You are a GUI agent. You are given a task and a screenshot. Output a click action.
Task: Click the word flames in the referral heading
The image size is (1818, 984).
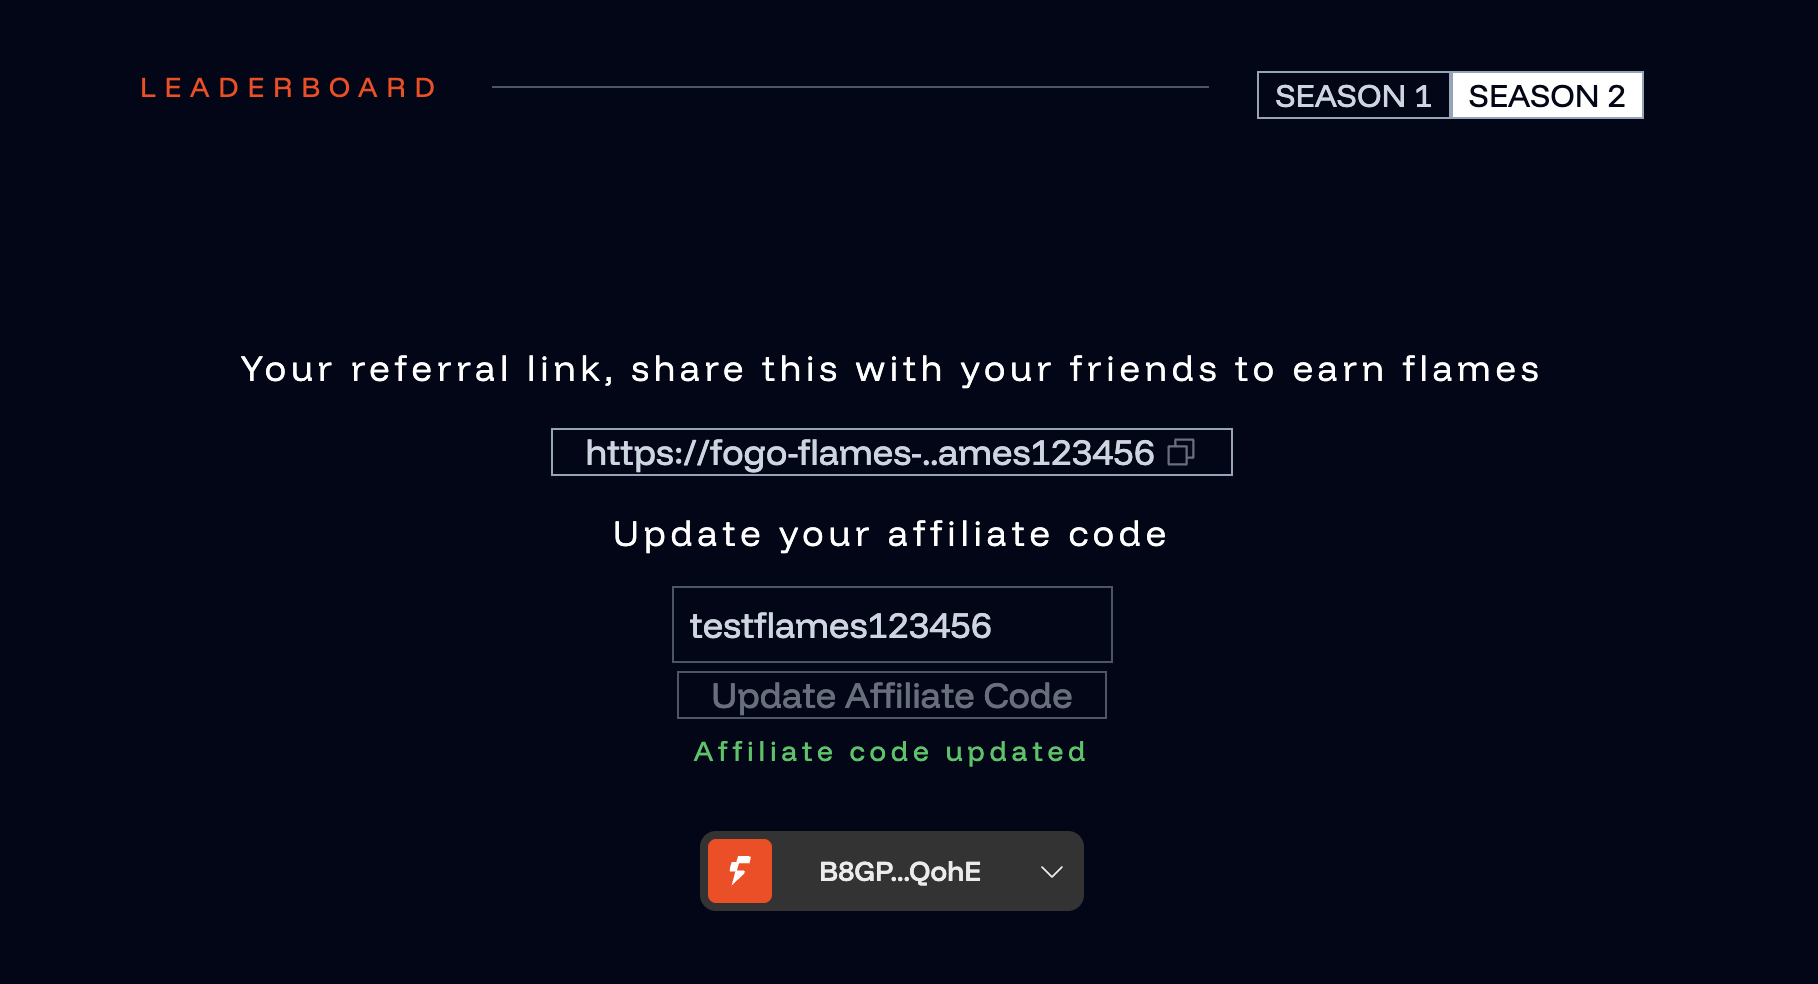(x=1470, y=369)
